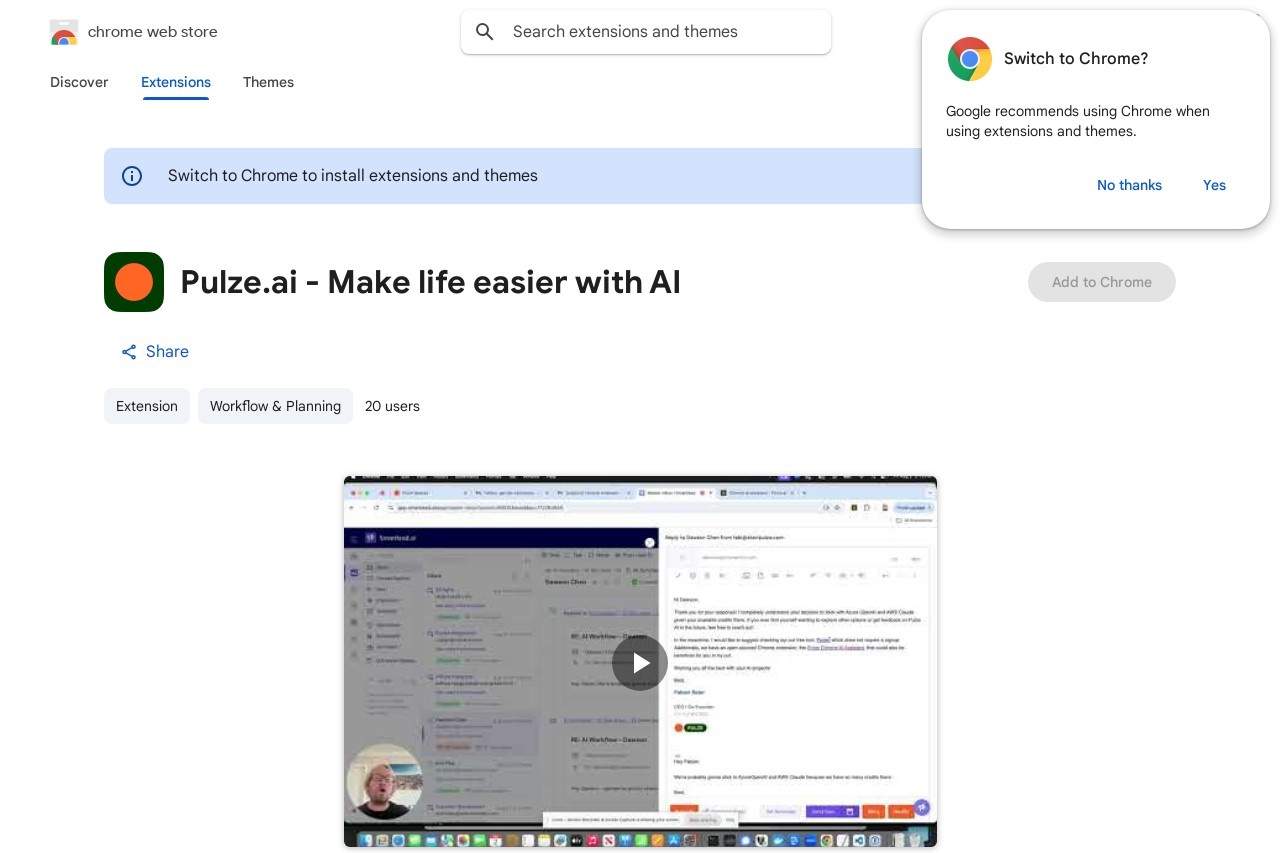Open the Extension category chip
Viewport: 1280px width, 853px height.
147,406
